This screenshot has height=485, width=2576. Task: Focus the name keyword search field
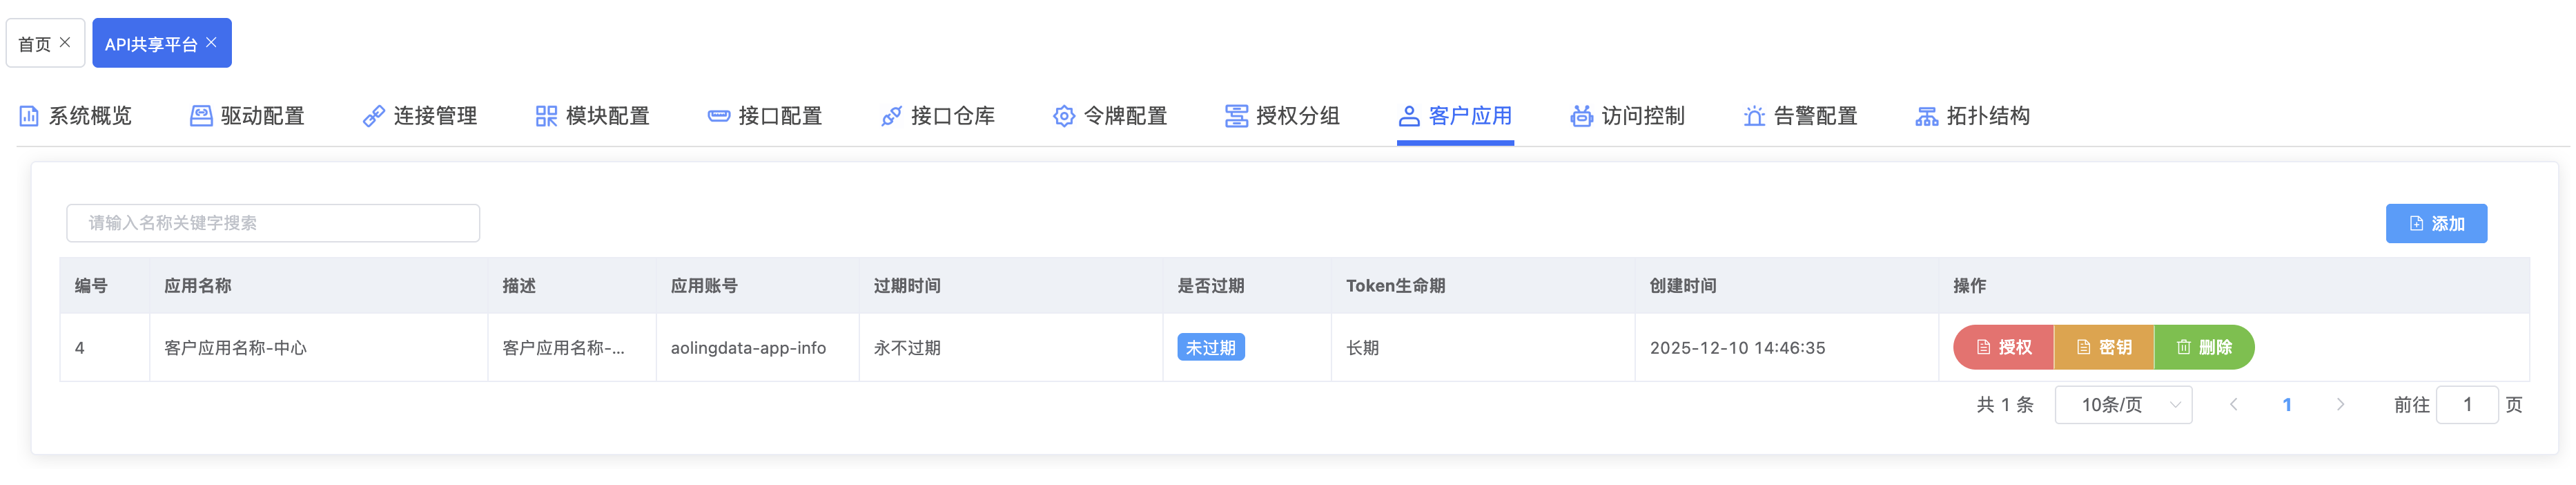tap(273, 223)
